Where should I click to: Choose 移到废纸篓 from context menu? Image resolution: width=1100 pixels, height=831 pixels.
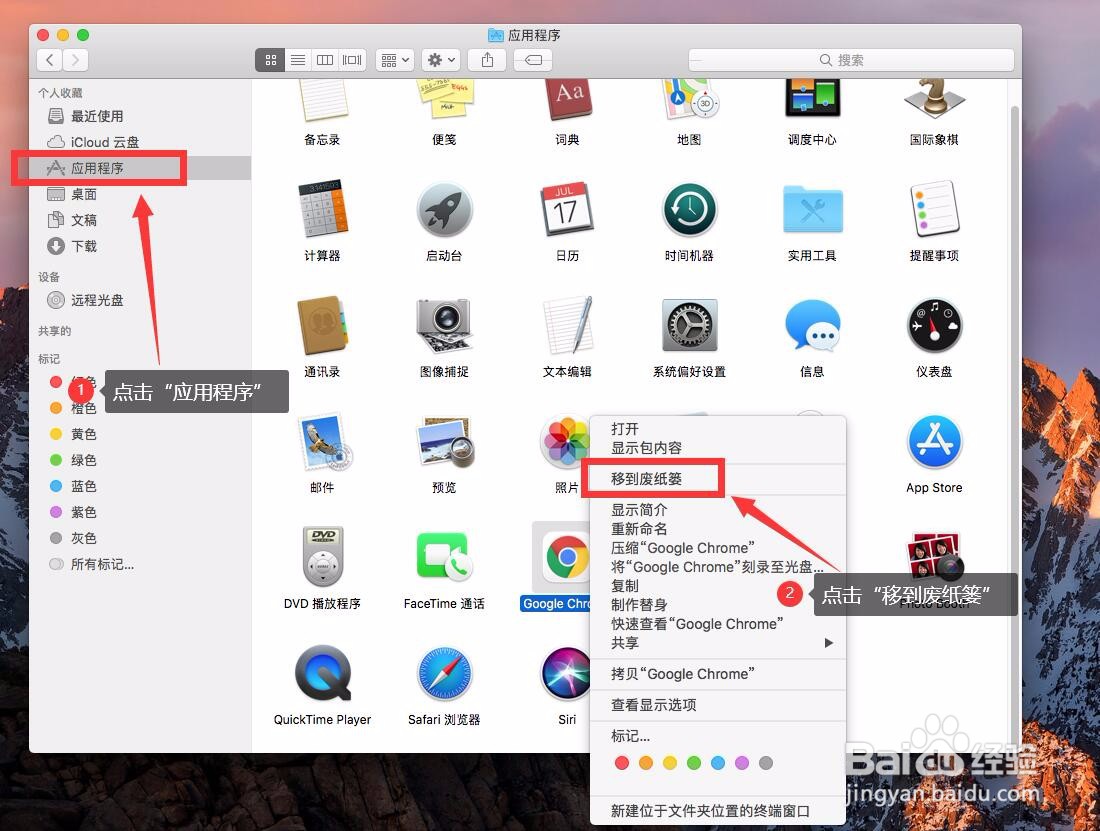pos(655,479)
